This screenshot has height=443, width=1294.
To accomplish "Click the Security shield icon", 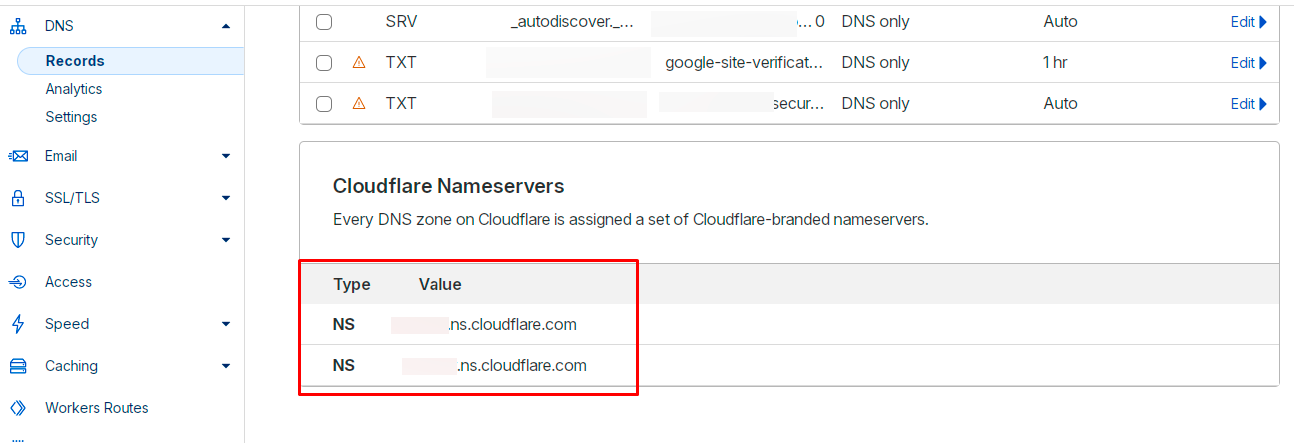I will click(17, 240).
